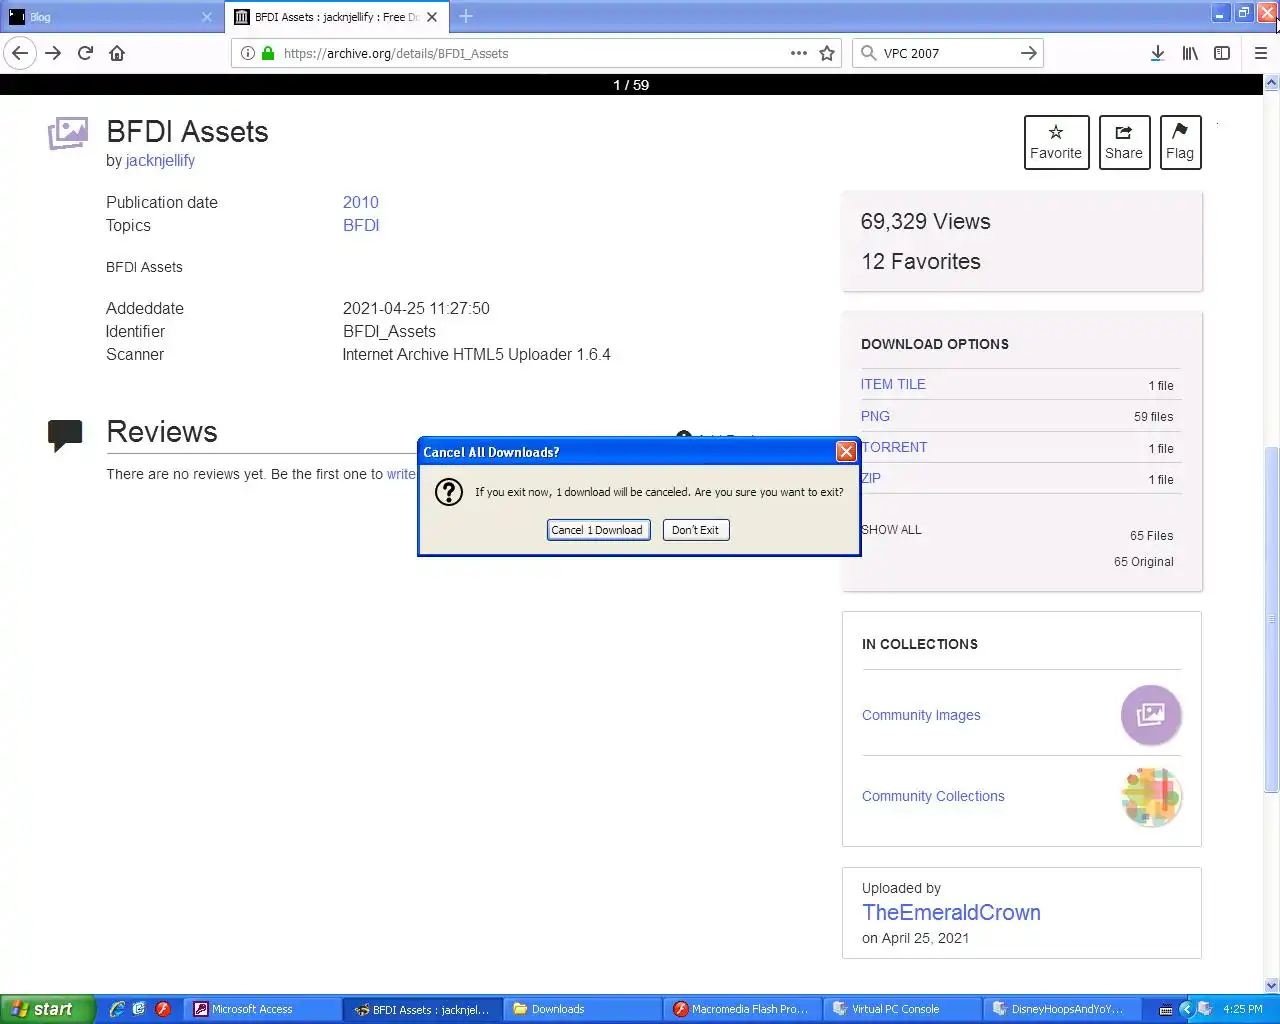Submit the search with the arrow button

point(1029,53)
